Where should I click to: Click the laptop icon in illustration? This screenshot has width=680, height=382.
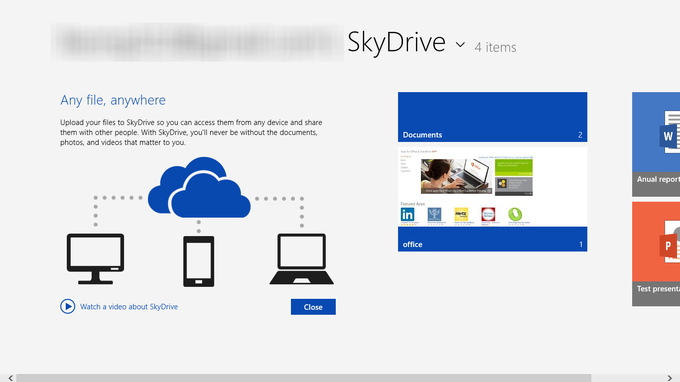[x=302, y=259]
